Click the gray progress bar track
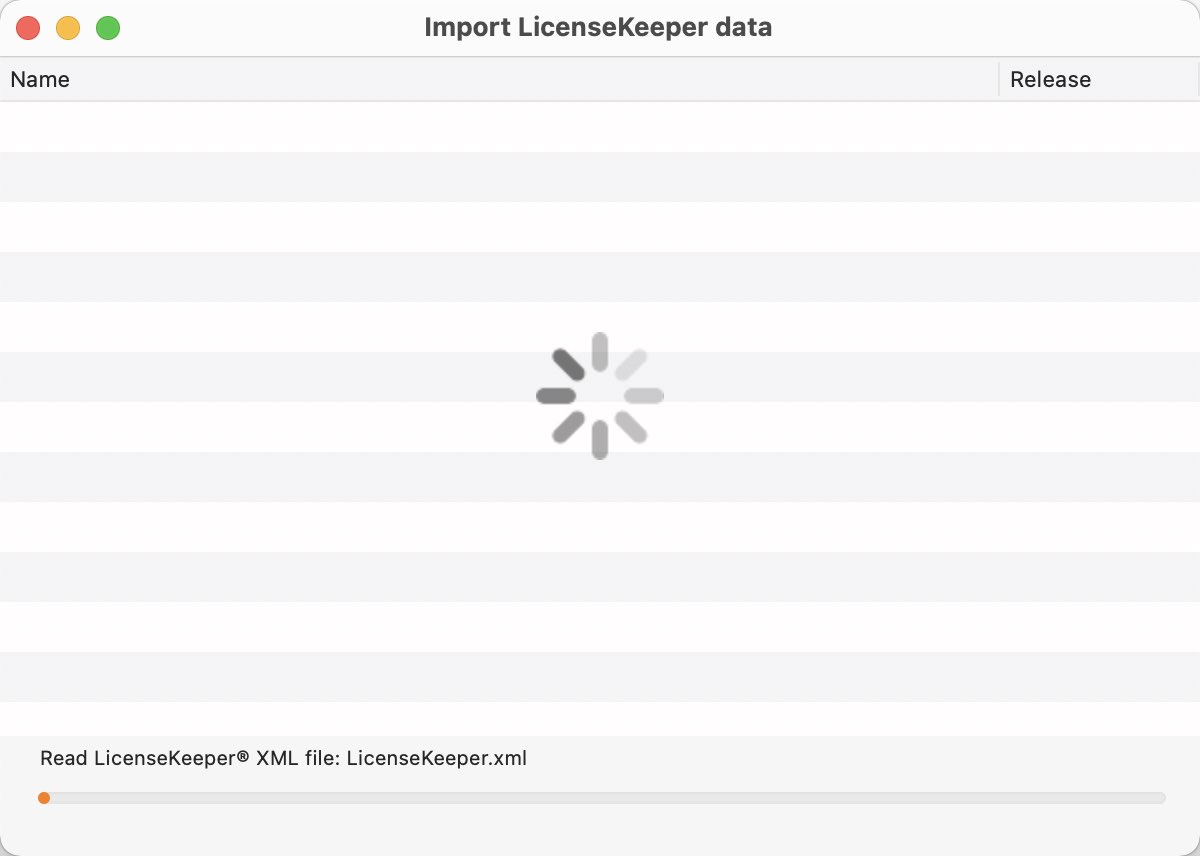Screen dimensions: 1200x856 pyautogui.click(x=602, y=798)
